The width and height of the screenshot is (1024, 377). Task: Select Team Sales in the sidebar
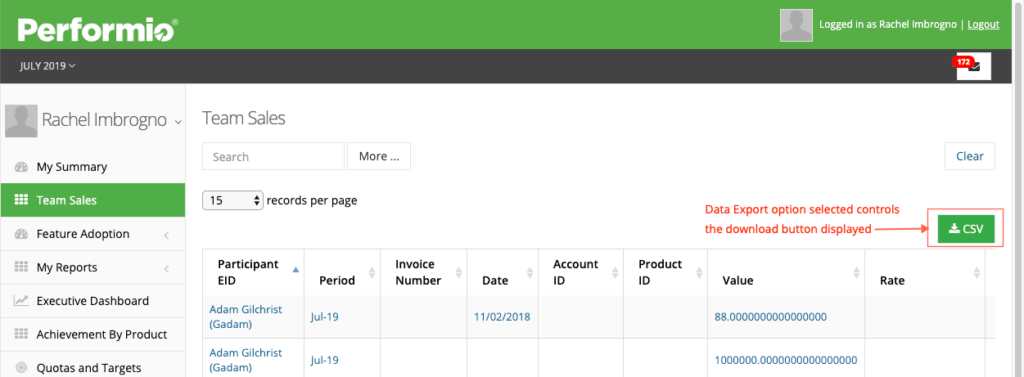click(x=93, y=201)
